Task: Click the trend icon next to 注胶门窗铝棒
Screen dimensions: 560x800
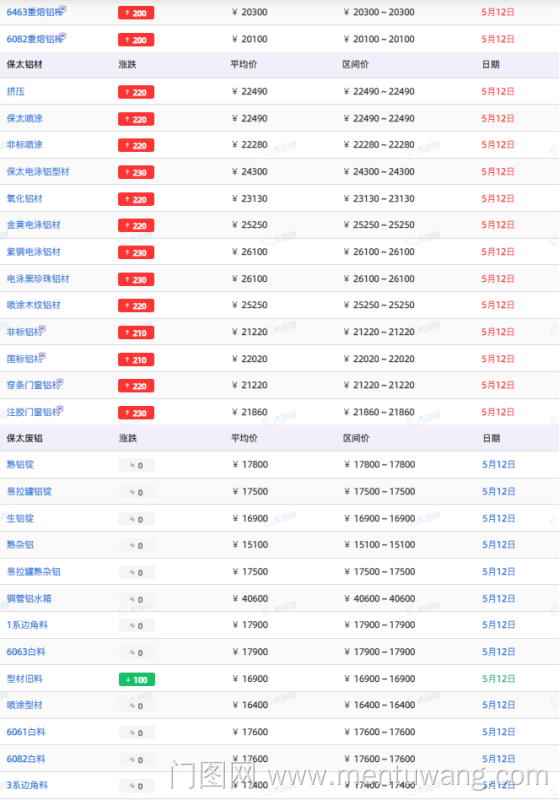Action: point(60,409)
